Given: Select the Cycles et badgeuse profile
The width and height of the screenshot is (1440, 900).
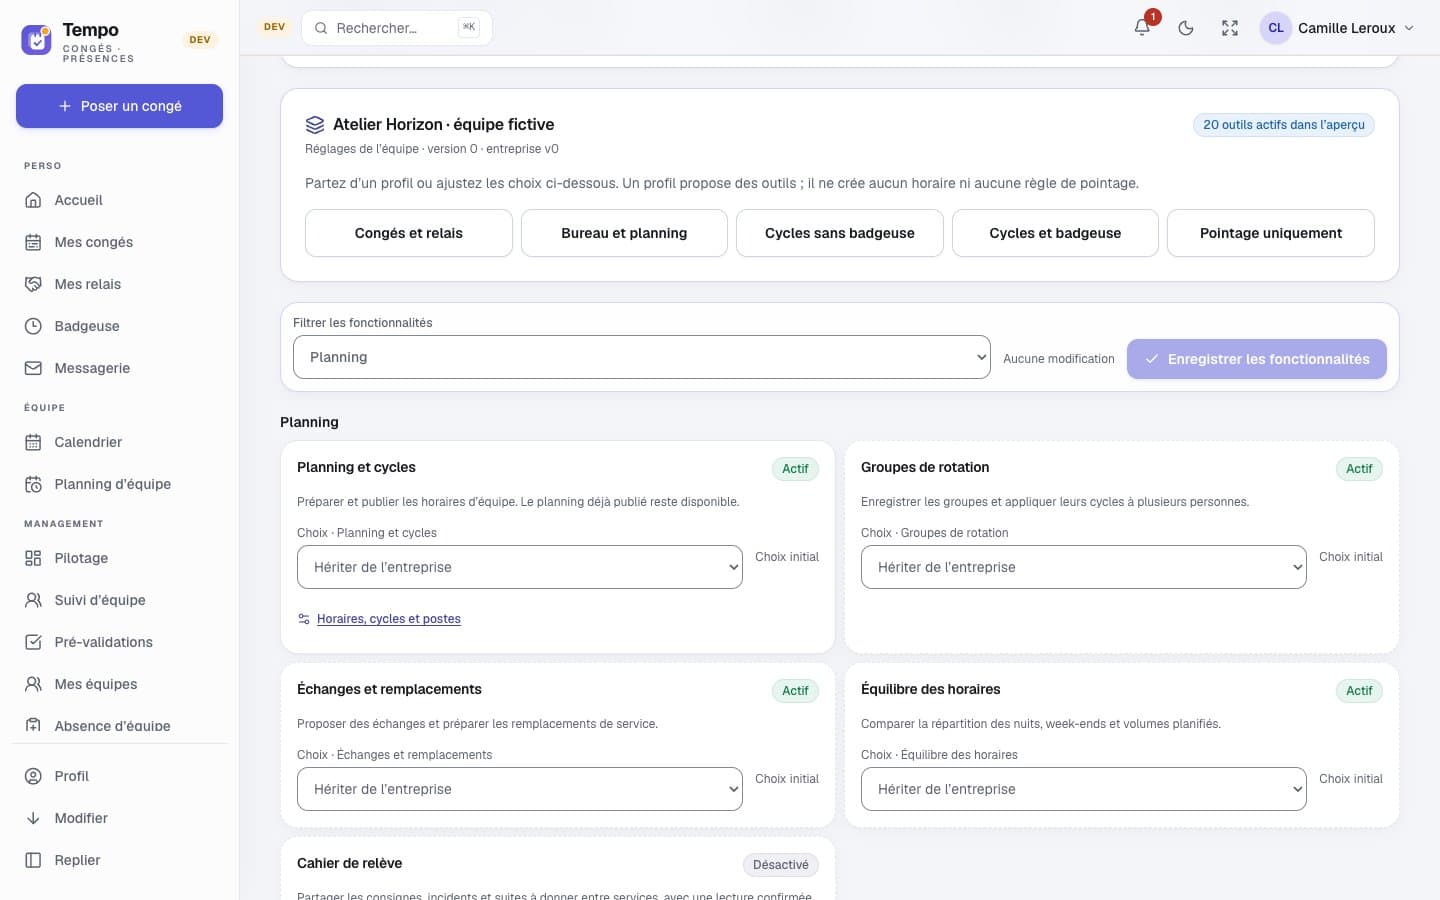Looking at the screenshot, I should pyautogui.click(x=1055, y=233).
